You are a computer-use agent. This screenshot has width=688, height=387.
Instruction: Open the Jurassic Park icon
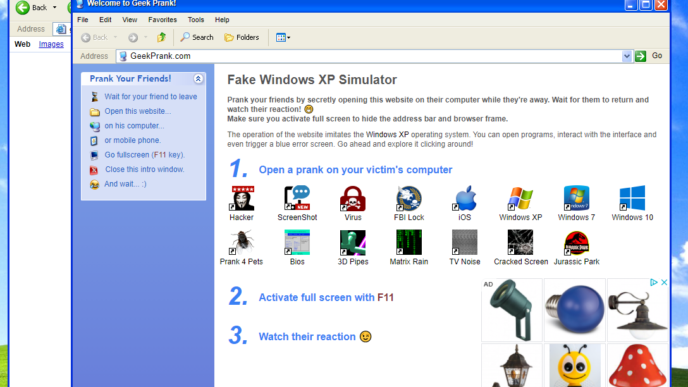pyautogui.click(x=576, y=242)
